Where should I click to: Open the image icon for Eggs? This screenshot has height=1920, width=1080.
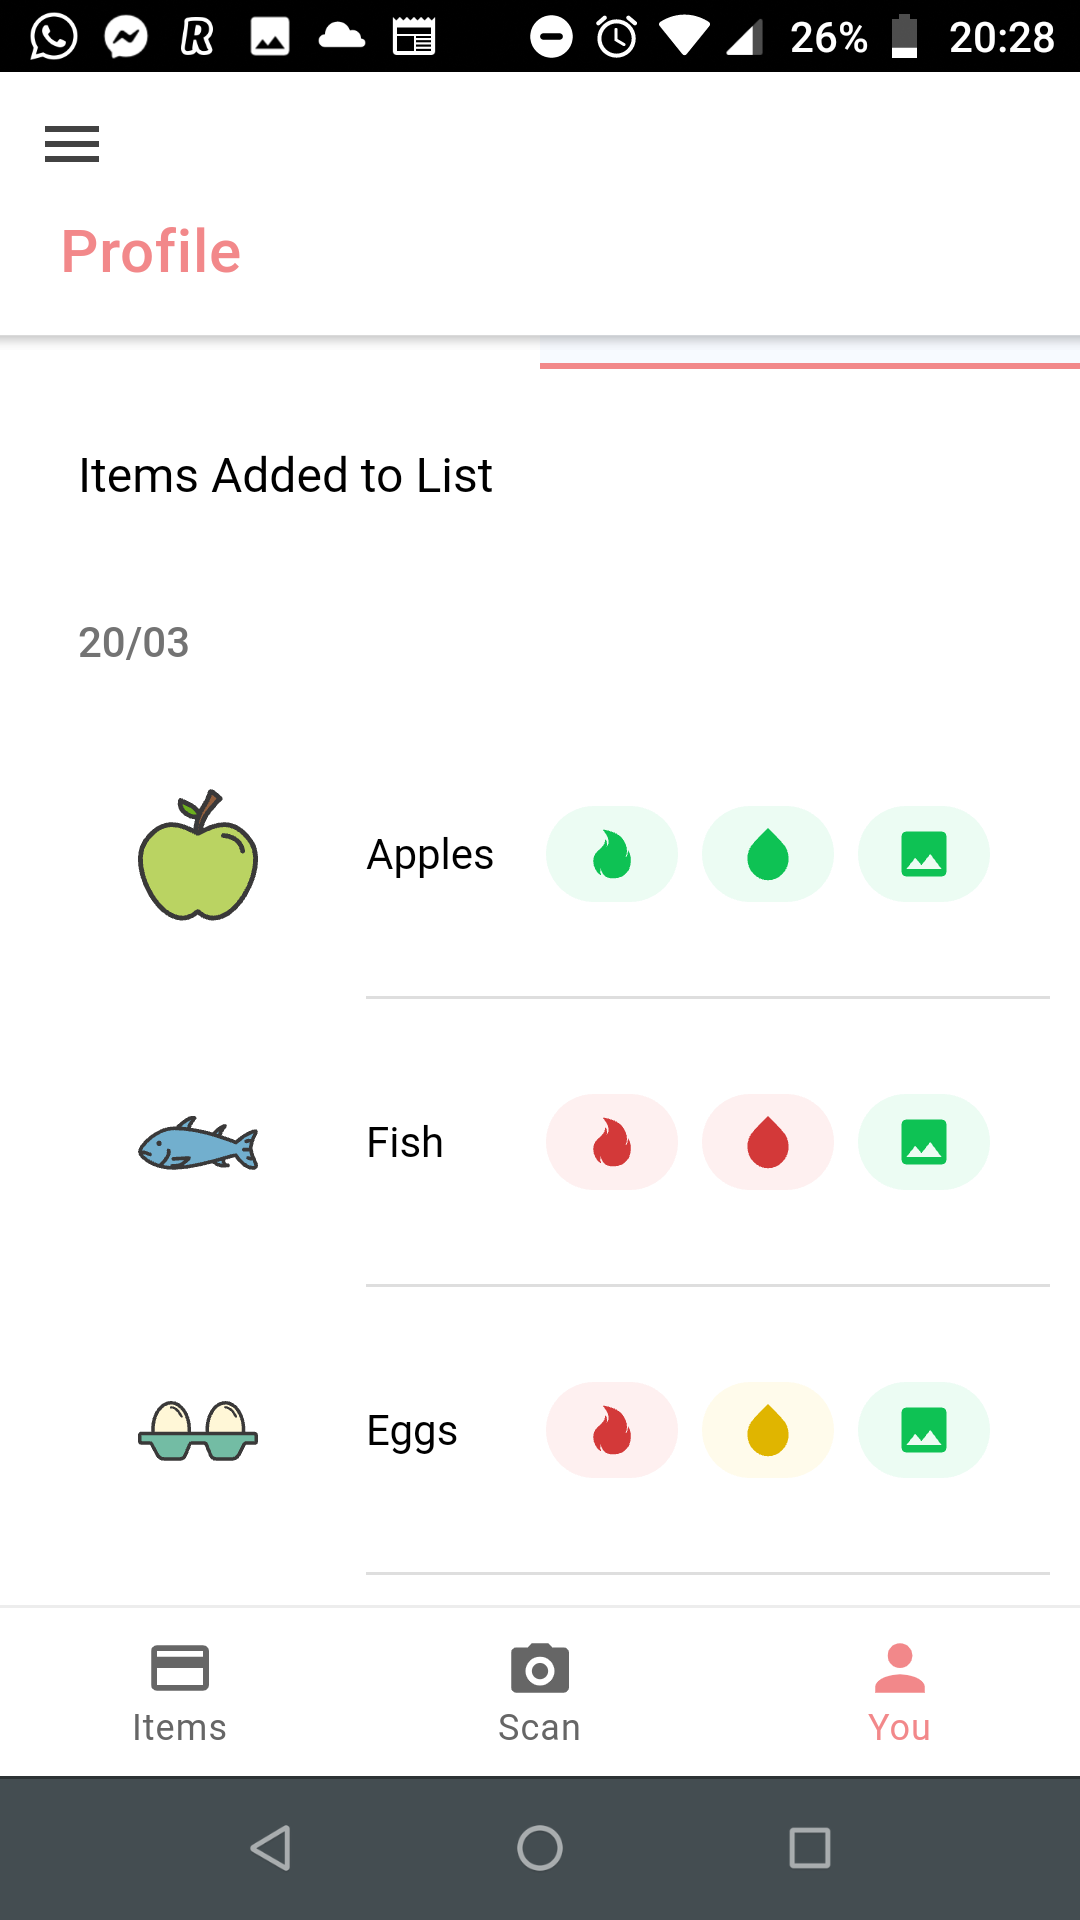click(x=924, y=1430)
